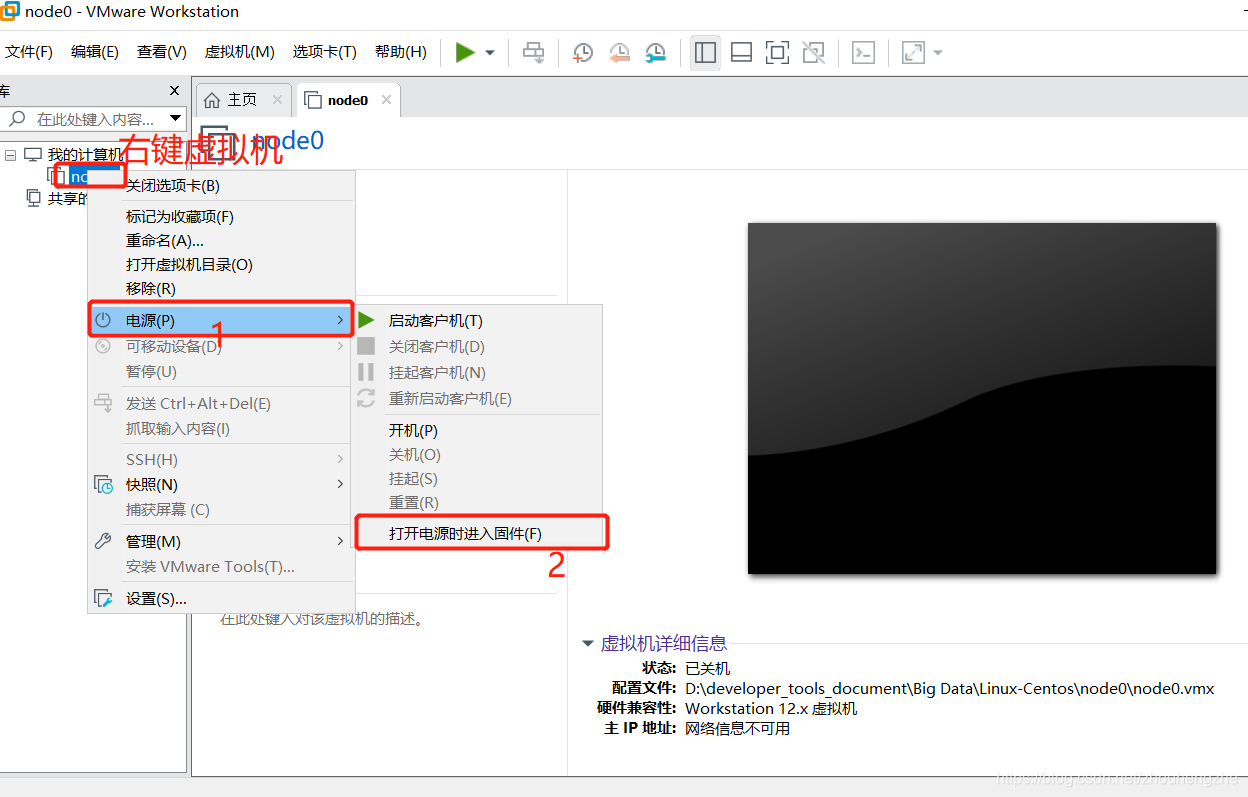Choose 设置(S)... from context menu
The height and width of the screenshot is (797, 1248).
point(221,598)
